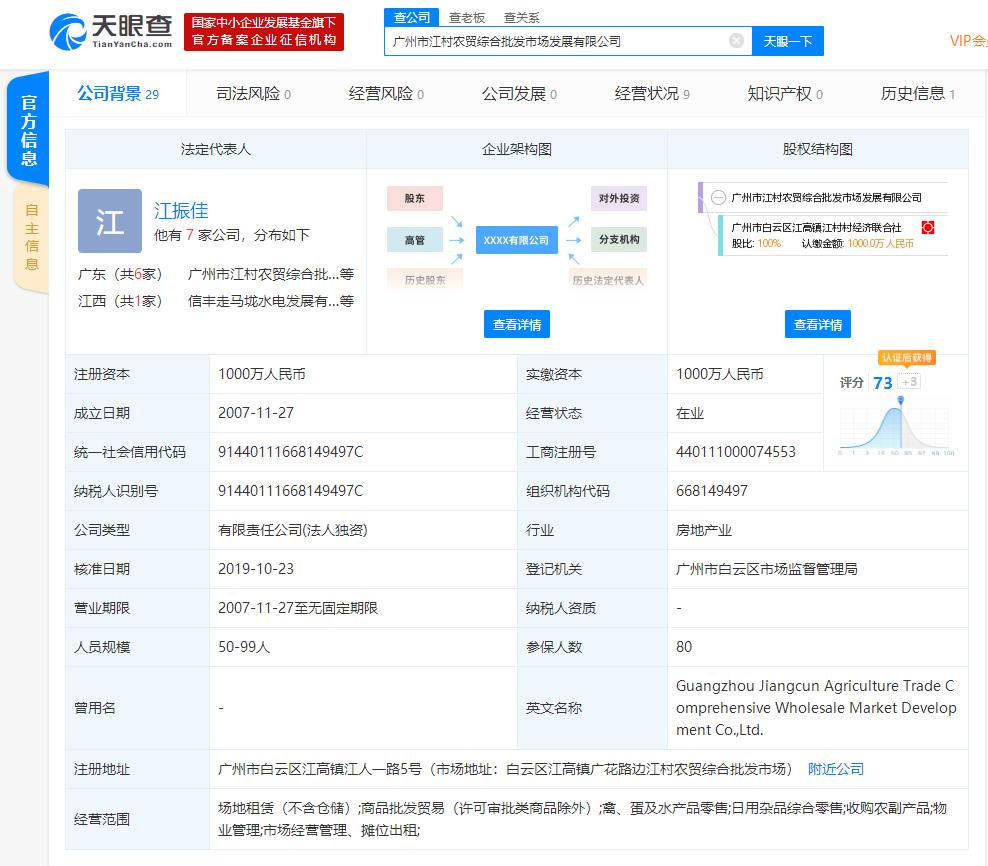Click the 注册资本 value 1000万人民币
Image resolution: width=988 pixels, height=866 pixels.
click(x=261, y=374)
